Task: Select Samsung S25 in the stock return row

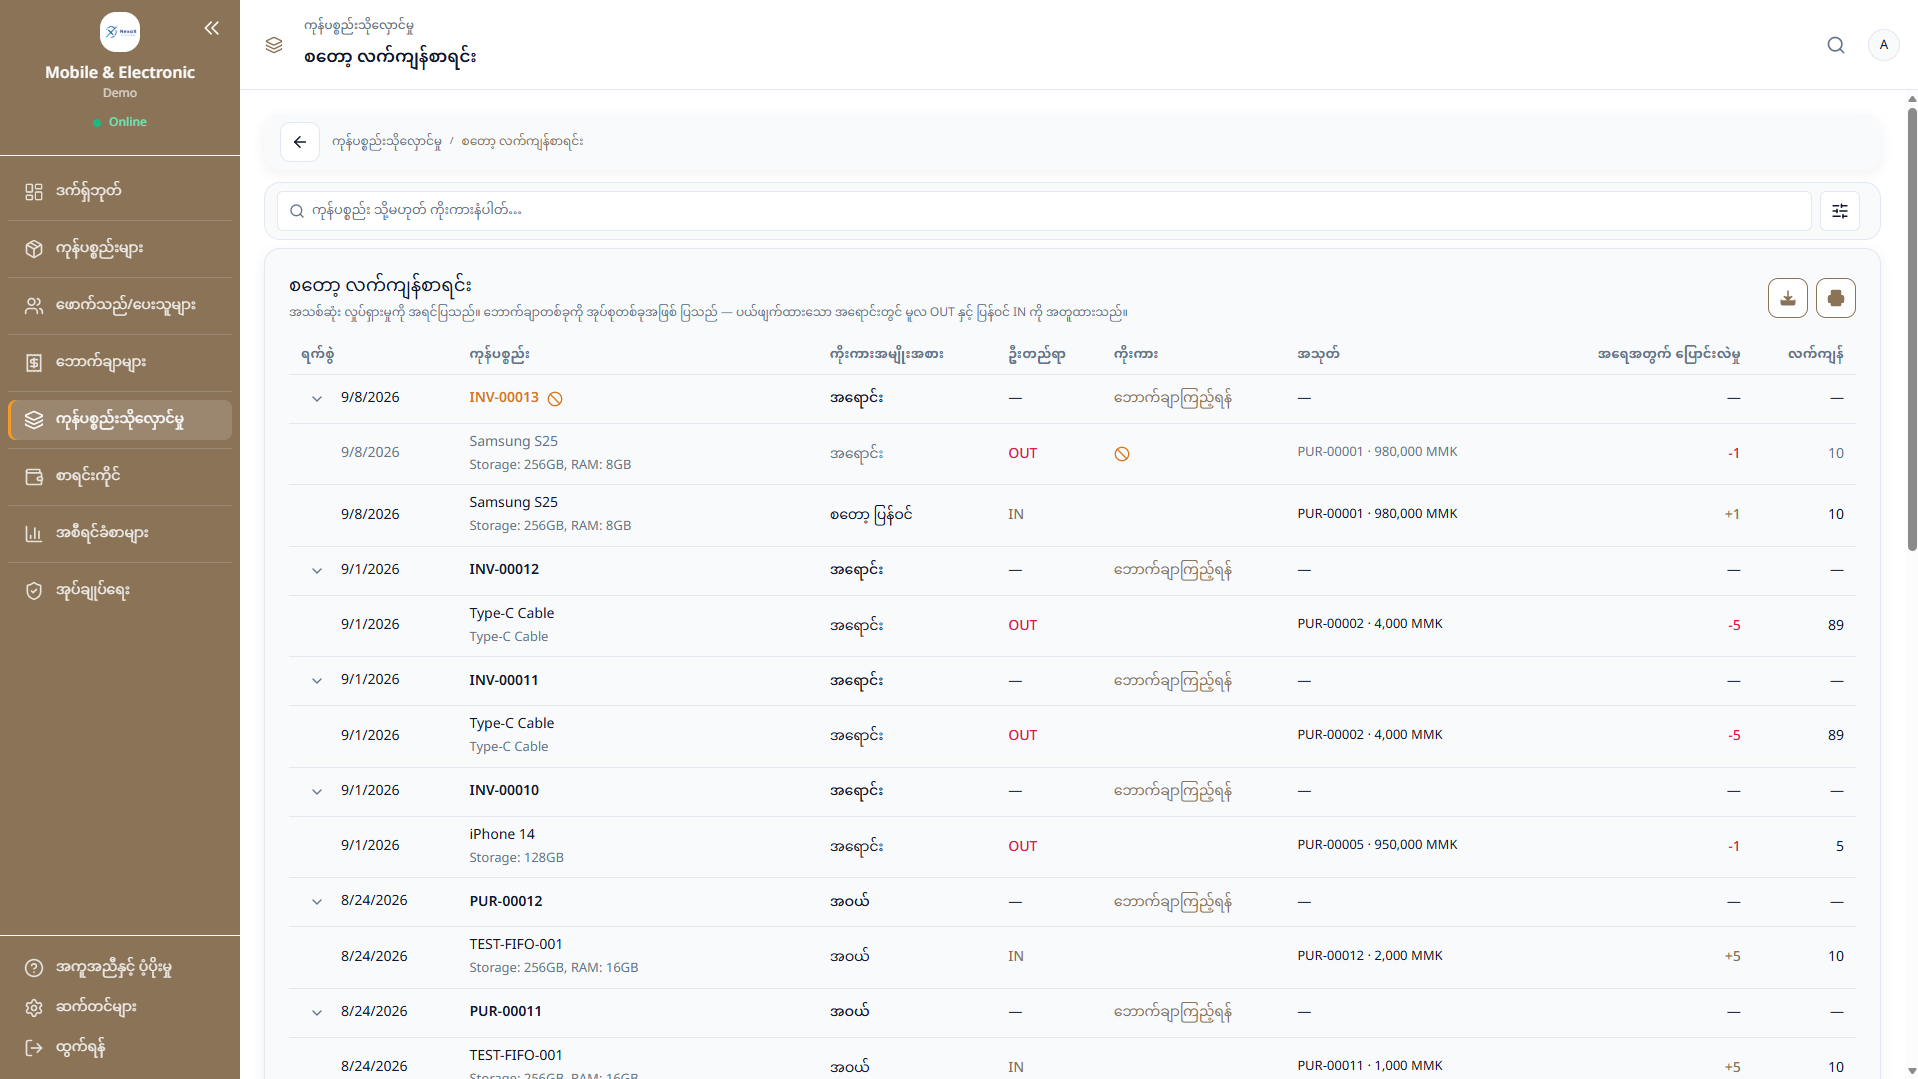Action: coord(513,503)
